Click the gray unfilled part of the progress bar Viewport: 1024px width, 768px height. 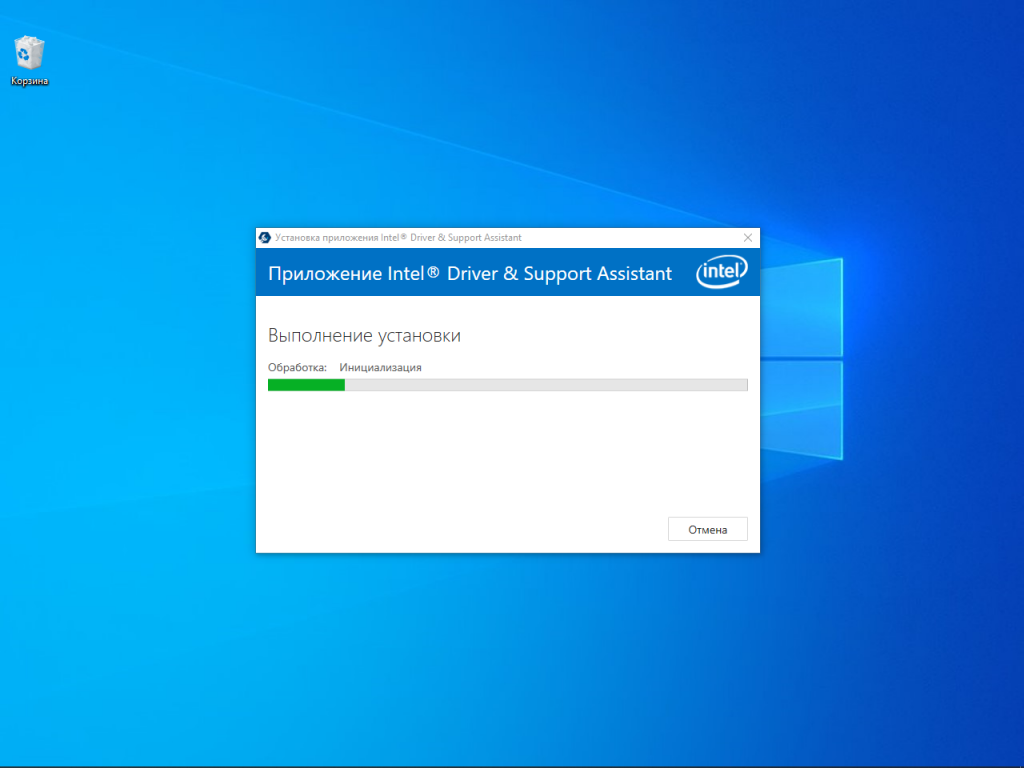click(545, 385)
